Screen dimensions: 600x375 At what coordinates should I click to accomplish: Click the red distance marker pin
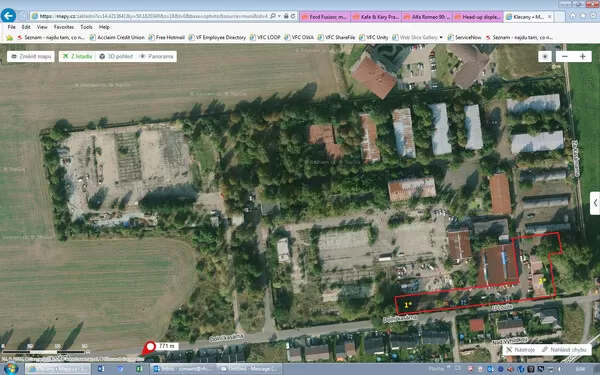pos(149,348)
